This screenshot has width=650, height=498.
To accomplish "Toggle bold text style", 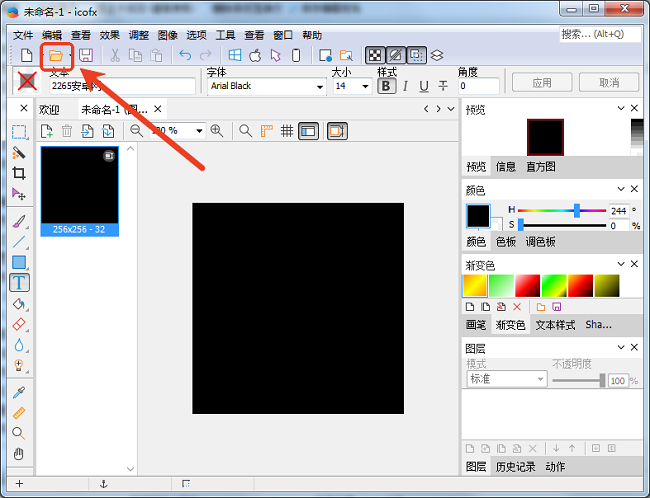I will coord(386,86).
